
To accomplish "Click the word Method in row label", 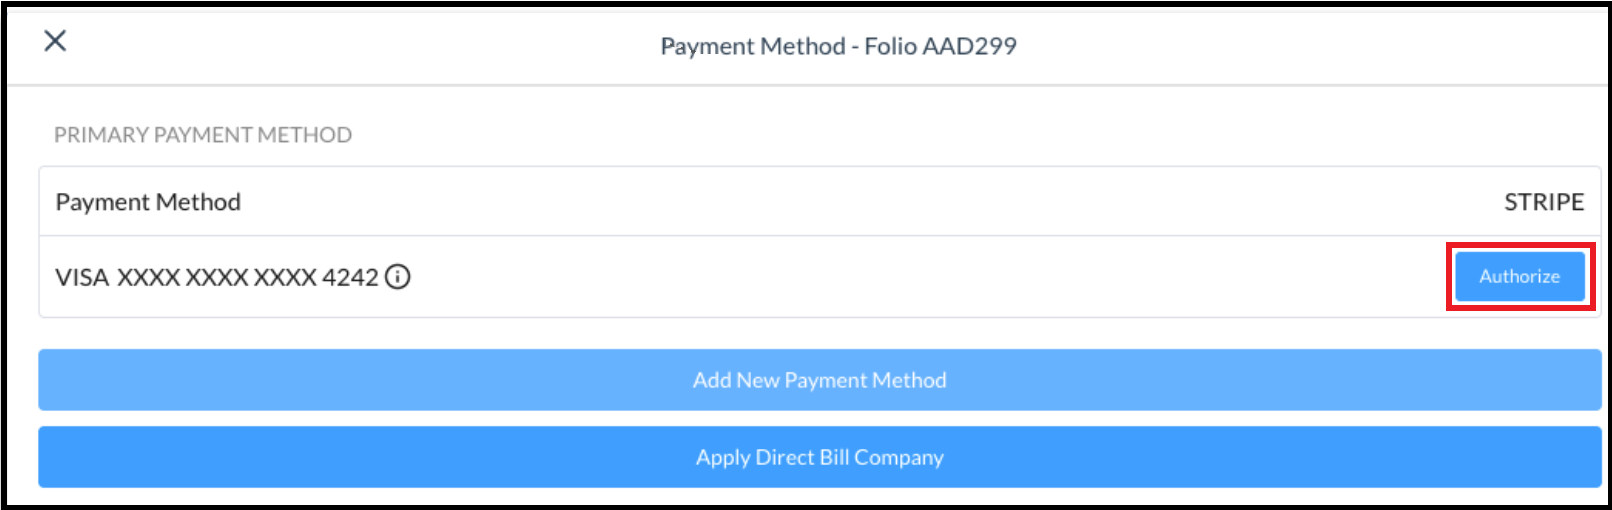I will [x=199, y=202].
